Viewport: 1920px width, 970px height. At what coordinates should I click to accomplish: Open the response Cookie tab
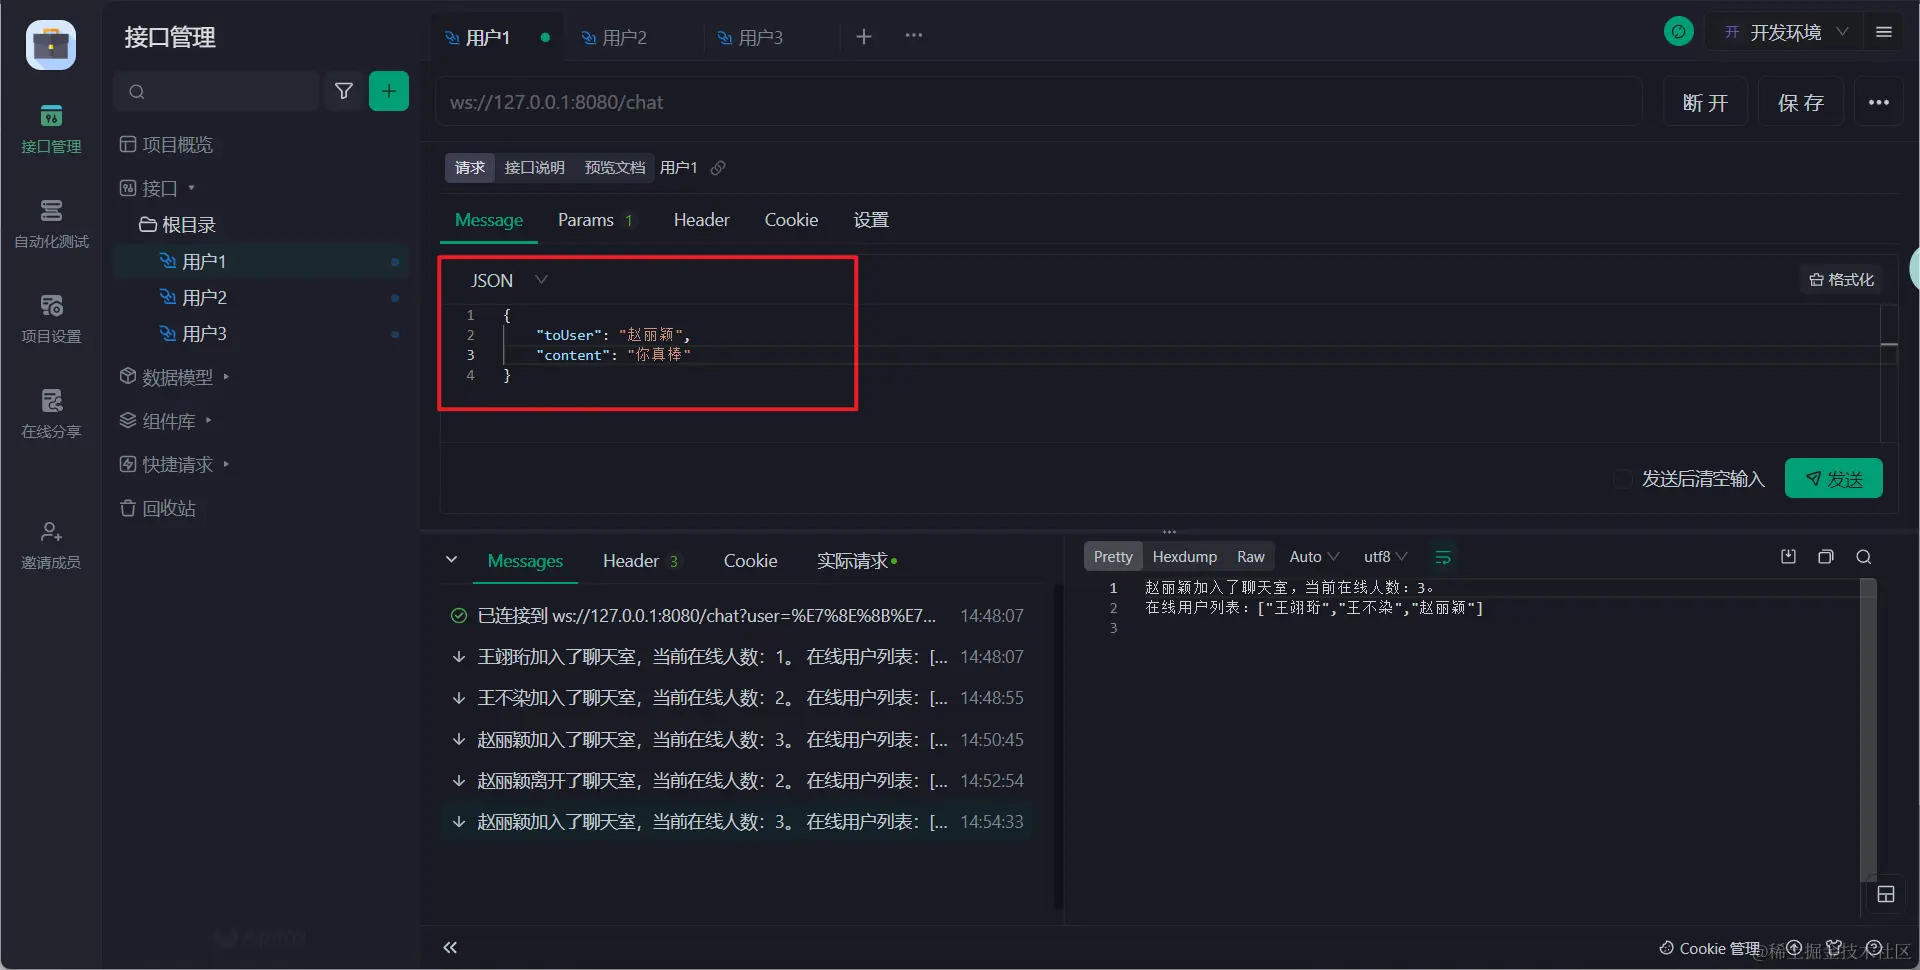750,561
